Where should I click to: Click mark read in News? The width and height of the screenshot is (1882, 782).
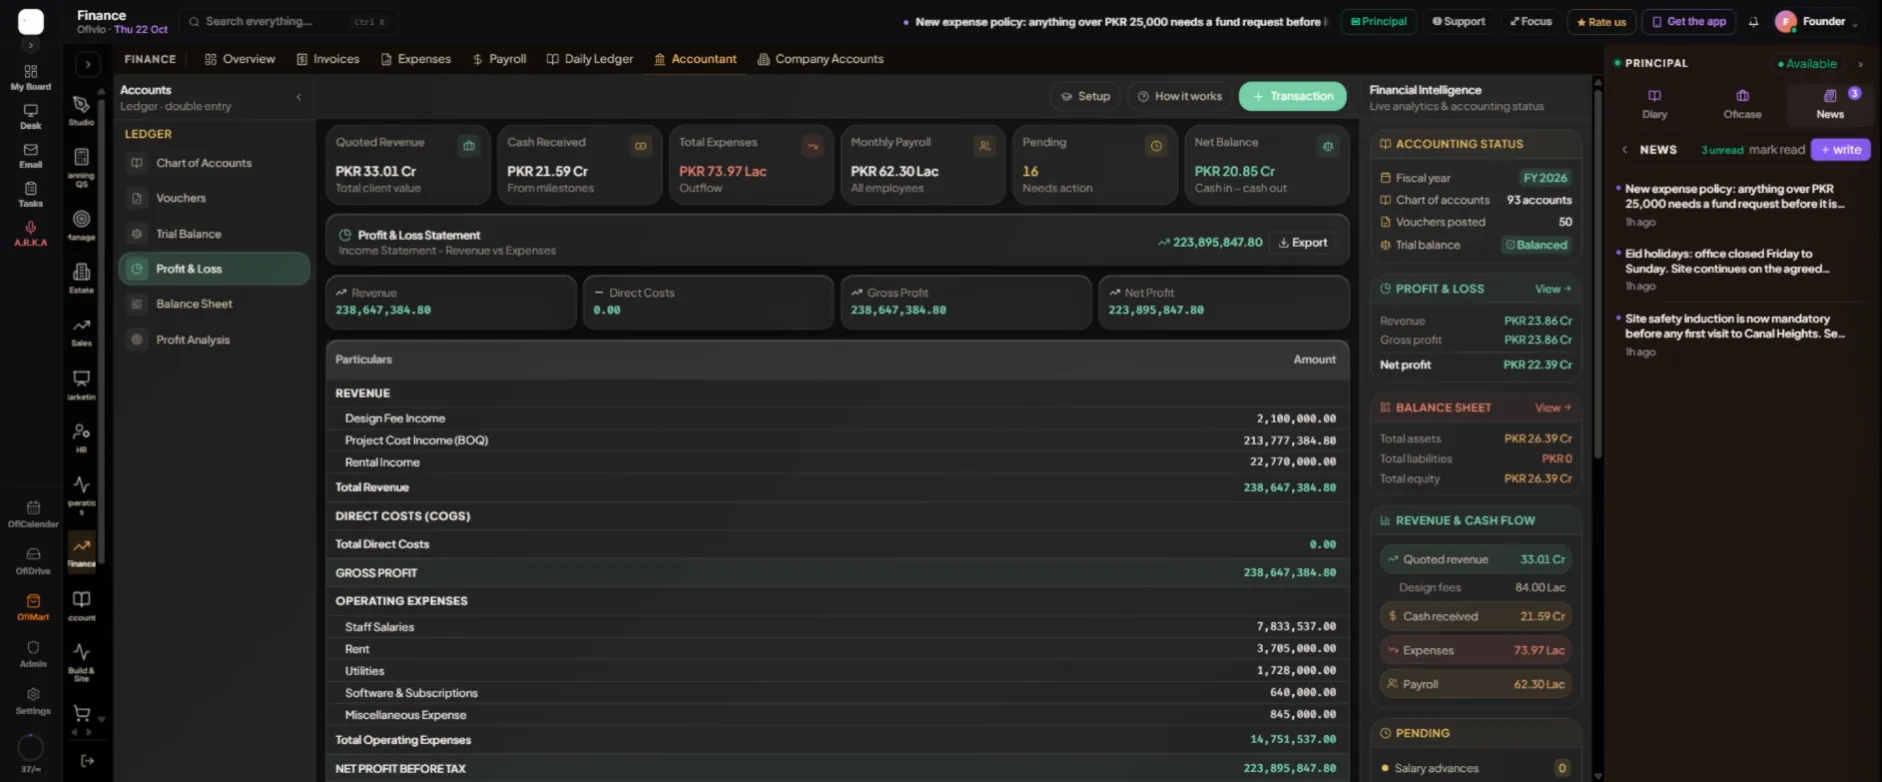1776,150
